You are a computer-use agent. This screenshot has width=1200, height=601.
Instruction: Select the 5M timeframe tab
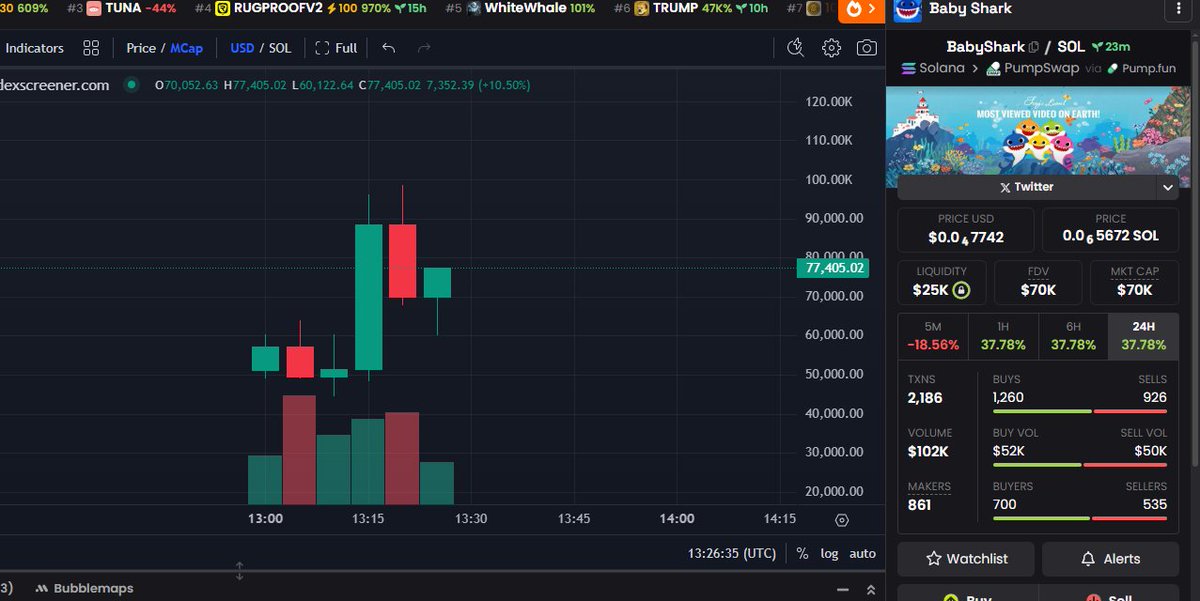(933, 336)
